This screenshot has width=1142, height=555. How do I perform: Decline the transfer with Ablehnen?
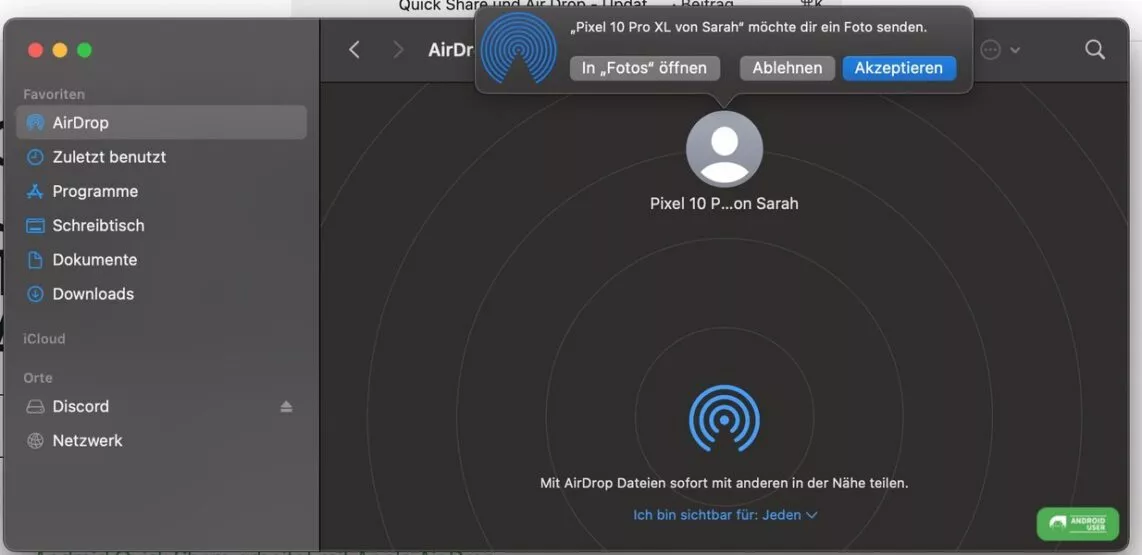click(x=787, y=68)
